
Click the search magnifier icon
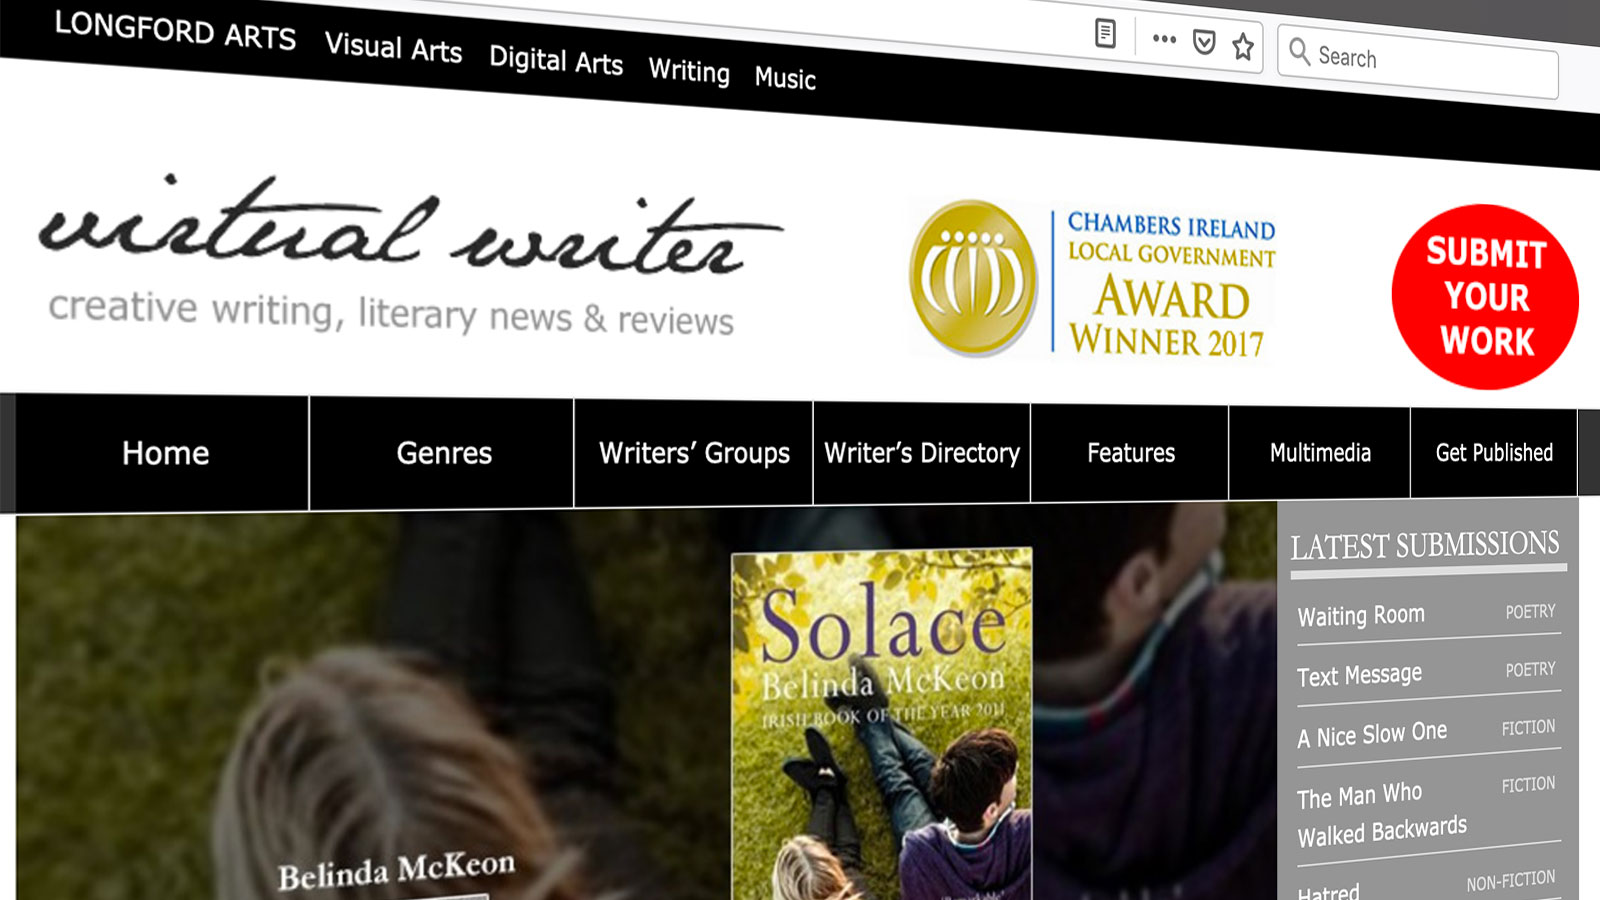click(1299, 51)
